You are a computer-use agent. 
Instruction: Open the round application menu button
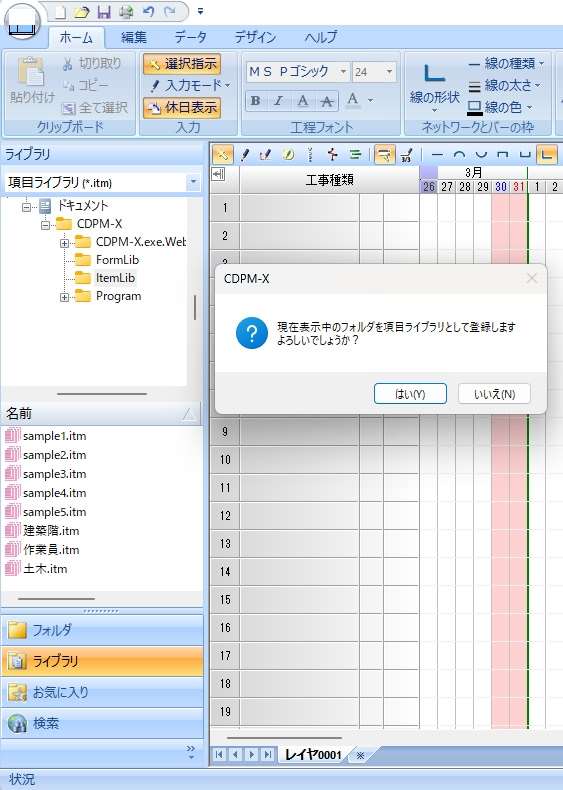[x=22, y=22]
